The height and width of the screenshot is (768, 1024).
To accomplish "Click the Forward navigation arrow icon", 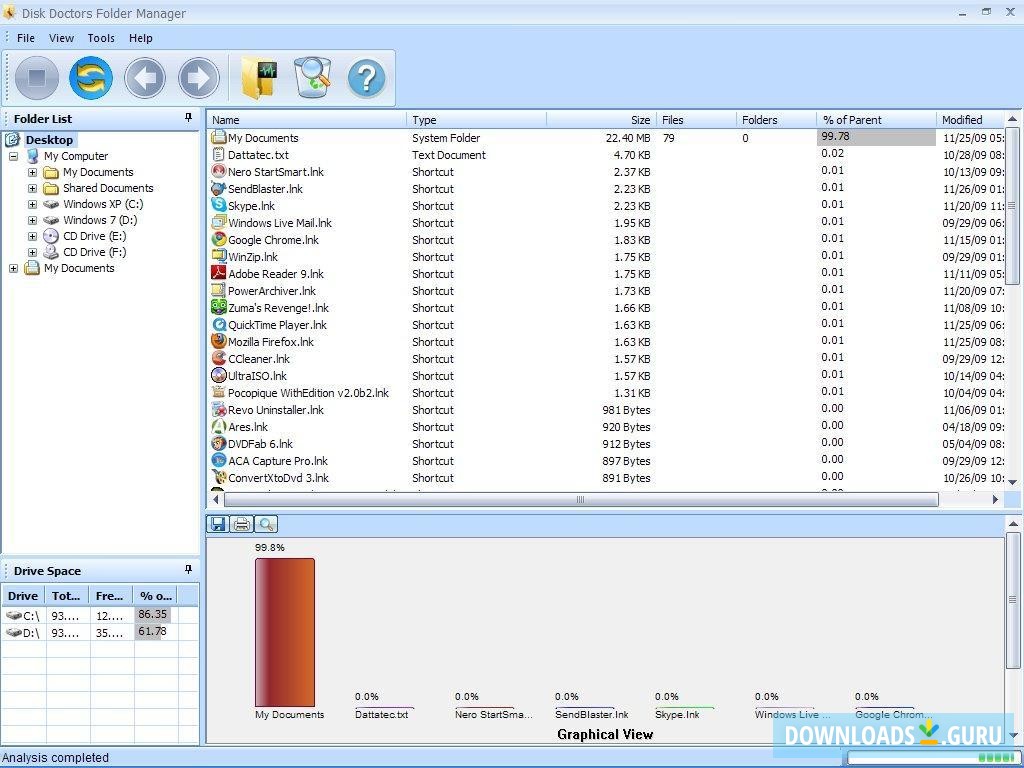I will click(x=199, y=78).
